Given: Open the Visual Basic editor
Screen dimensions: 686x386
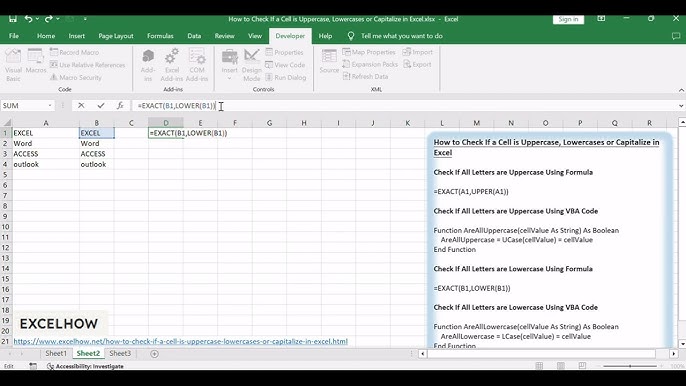Looking at the screenshot, I should coord(13,65).
